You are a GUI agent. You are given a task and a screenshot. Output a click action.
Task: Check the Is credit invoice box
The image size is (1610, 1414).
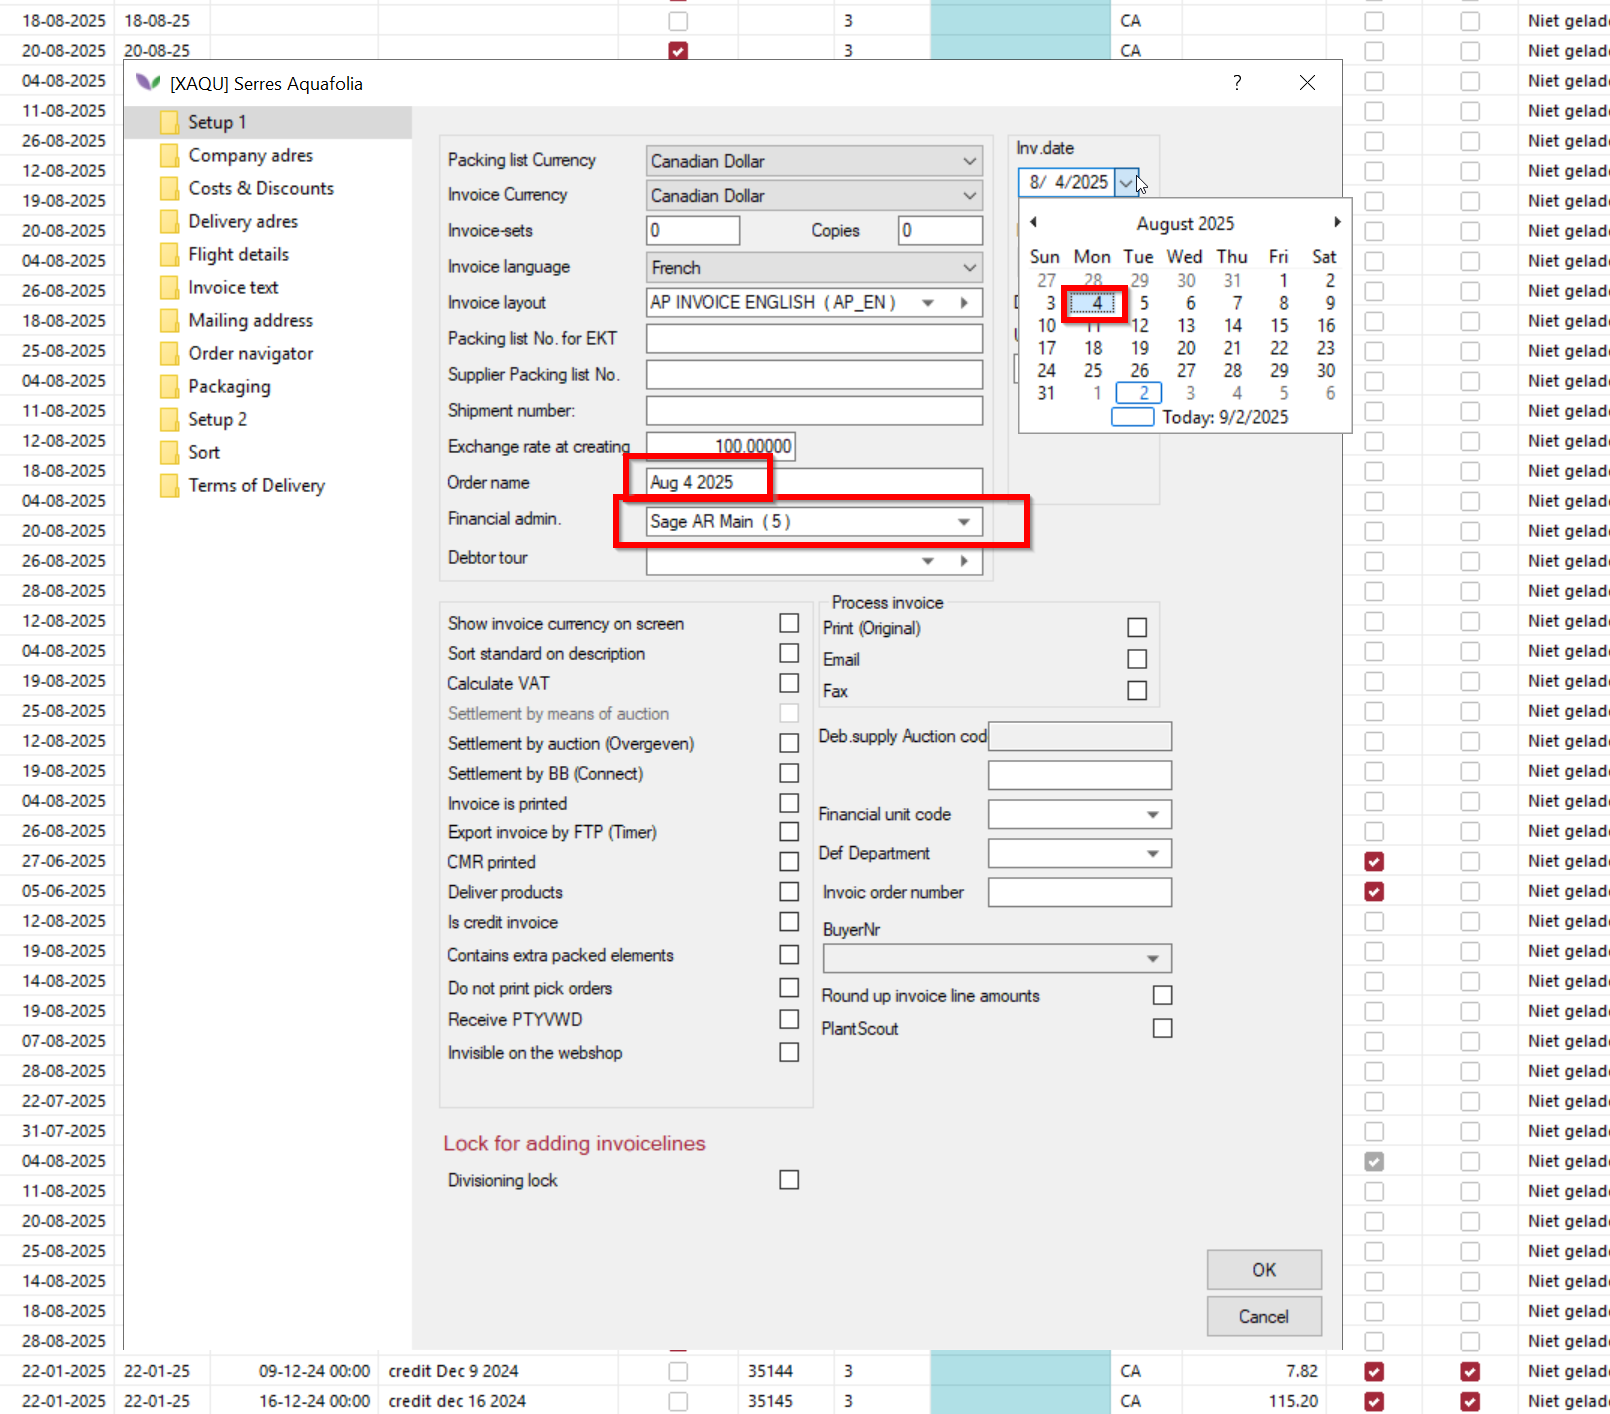pos(789,922)
